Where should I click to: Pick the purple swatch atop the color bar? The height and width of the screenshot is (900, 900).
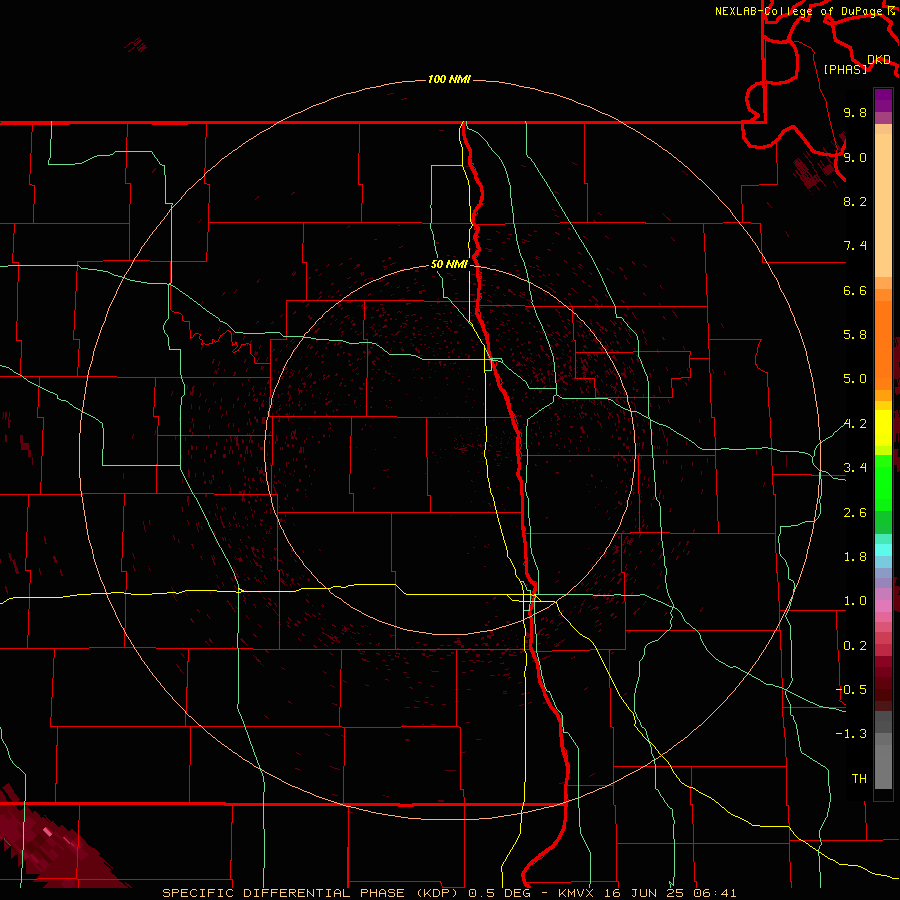pos(883,100)
